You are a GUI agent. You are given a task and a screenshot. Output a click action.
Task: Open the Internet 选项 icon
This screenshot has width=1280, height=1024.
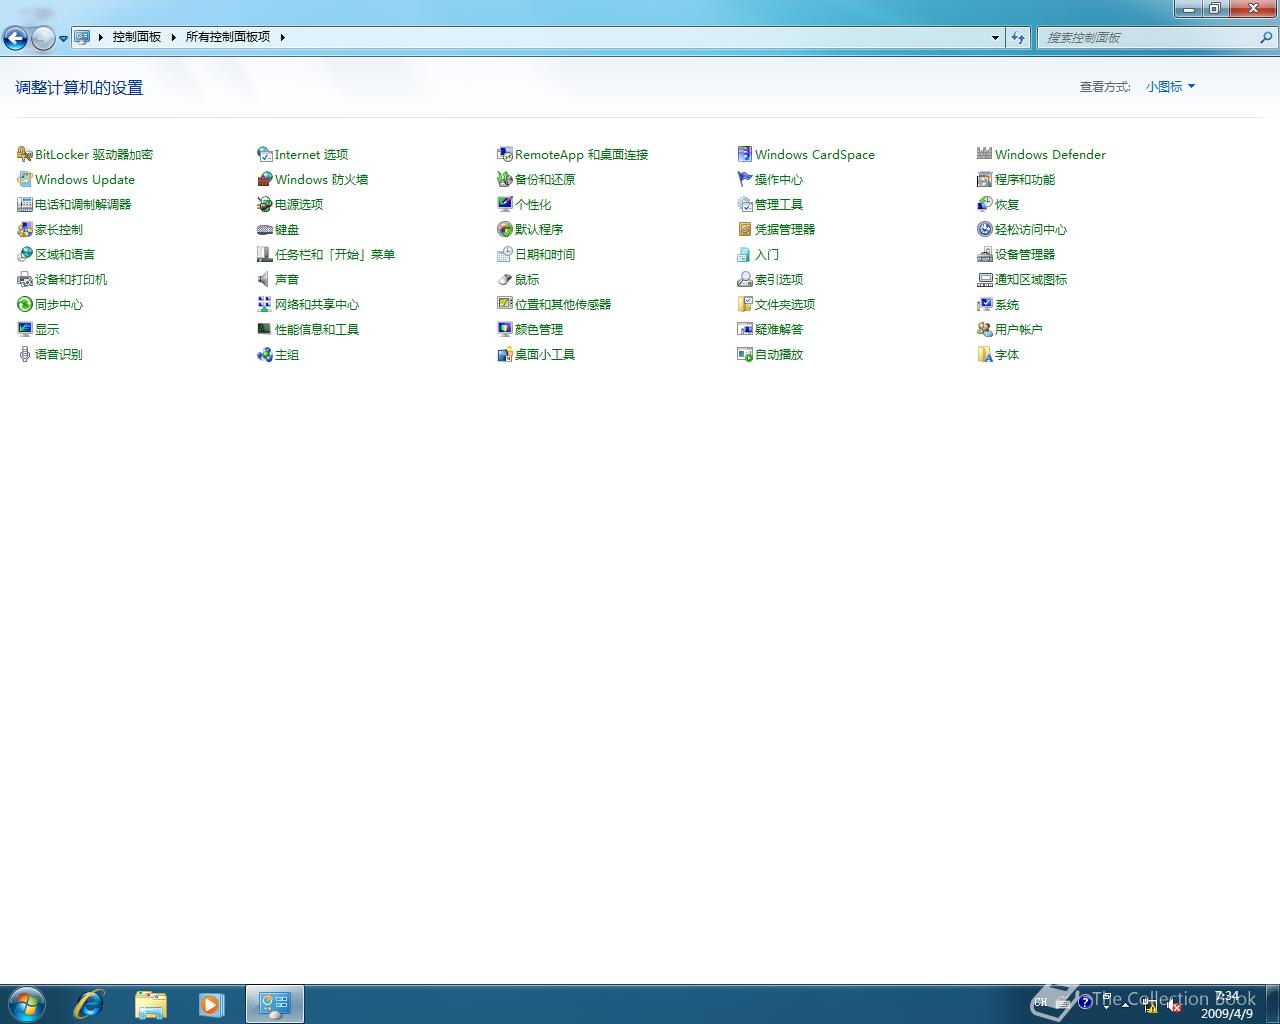coord(265,154)
